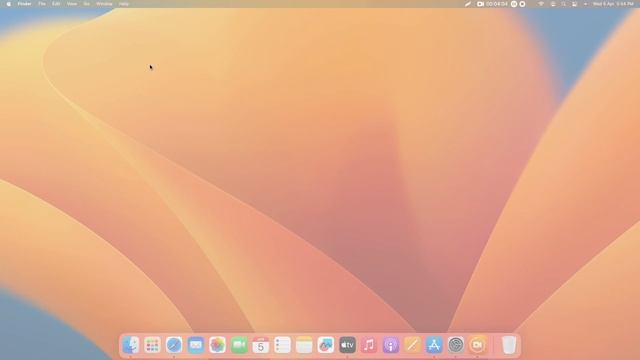640x360 pixels.
Task: Open the Notes app in the Dock
Action: (x=304, y=345)
